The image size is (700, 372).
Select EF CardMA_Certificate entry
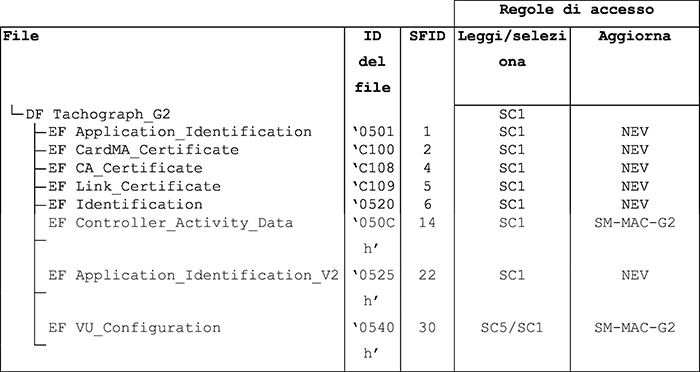point(143,150)
